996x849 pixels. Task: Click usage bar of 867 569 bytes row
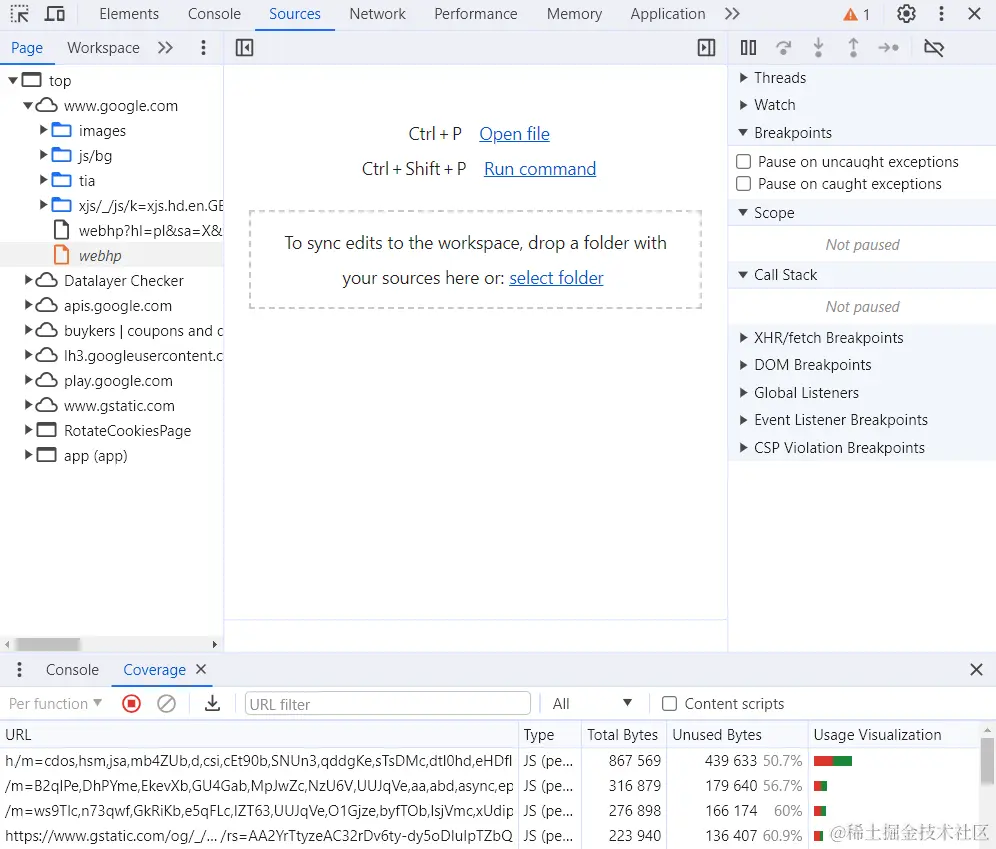pos(833,761)
